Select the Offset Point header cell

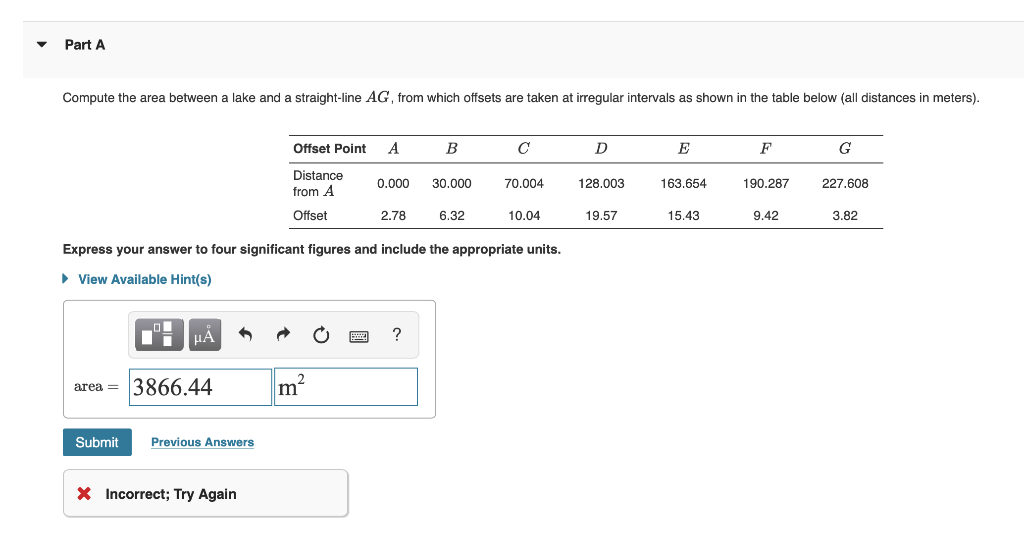tap(330, 149)
